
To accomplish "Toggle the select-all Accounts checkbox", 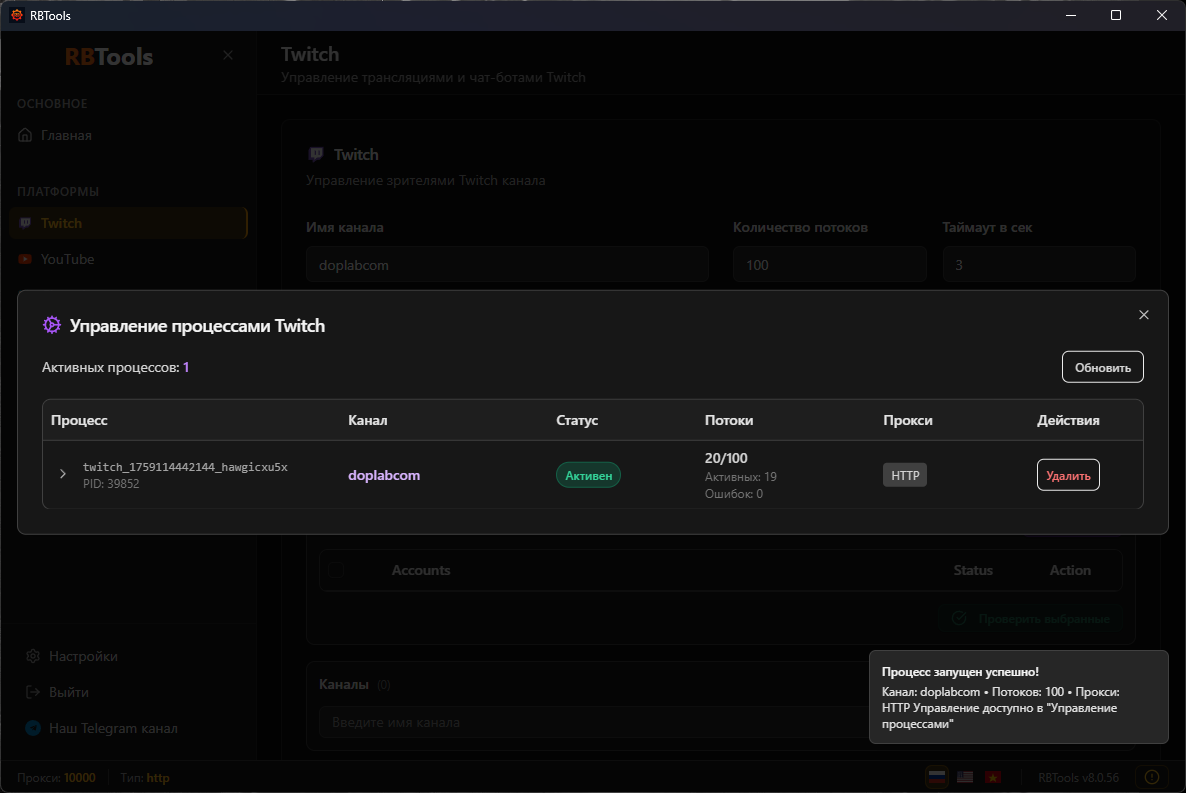I will click(337, 570).
